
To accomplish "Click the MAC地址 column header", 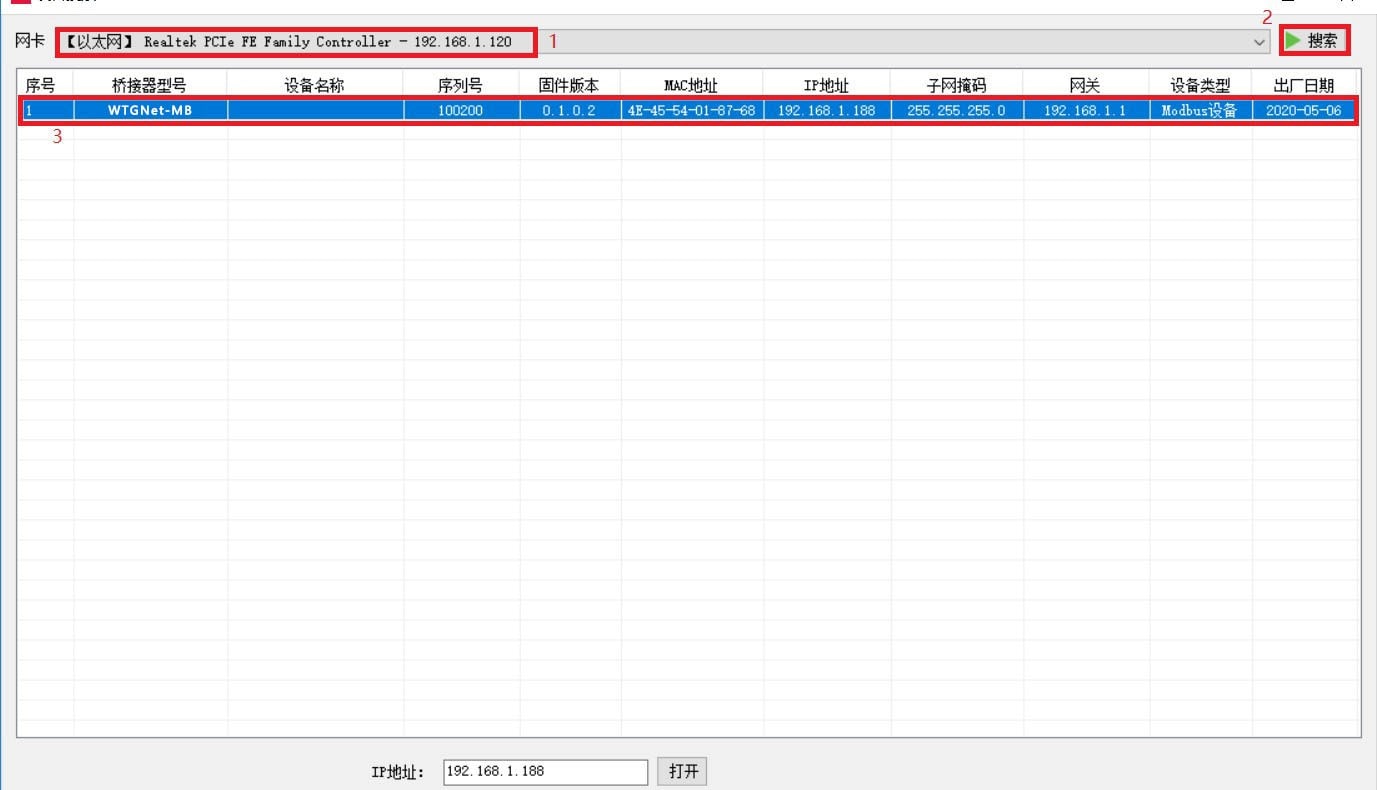I will coord(691,86).
